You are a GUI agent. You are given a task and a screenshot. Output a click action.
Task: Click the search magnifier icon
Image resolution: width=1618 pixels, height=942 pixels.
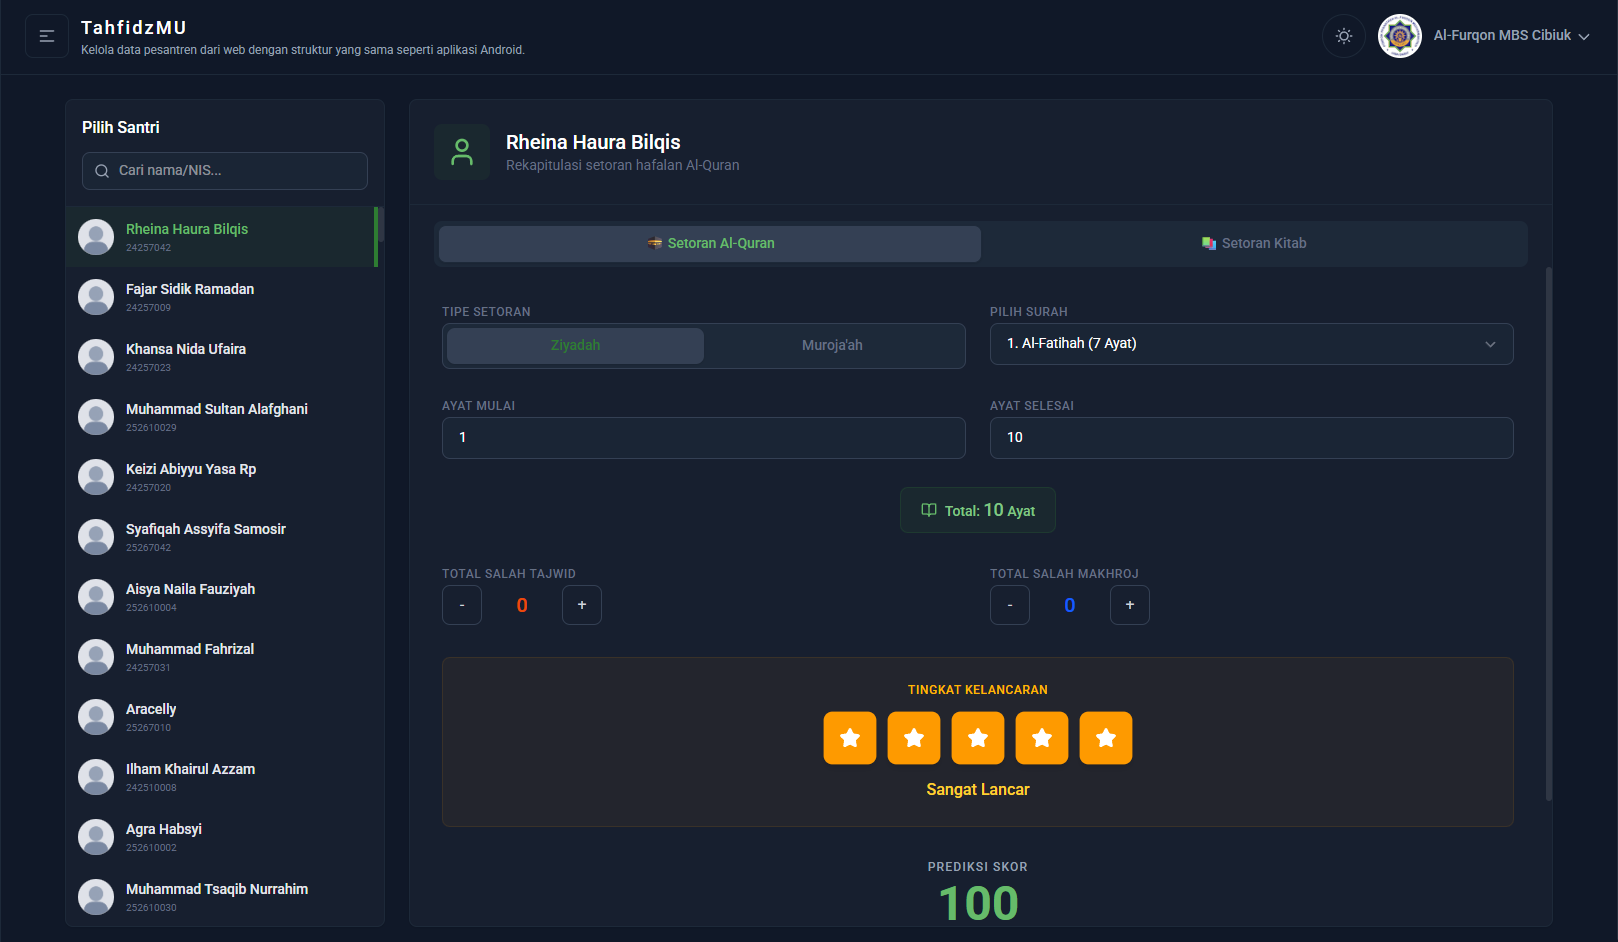pos(102,171)
